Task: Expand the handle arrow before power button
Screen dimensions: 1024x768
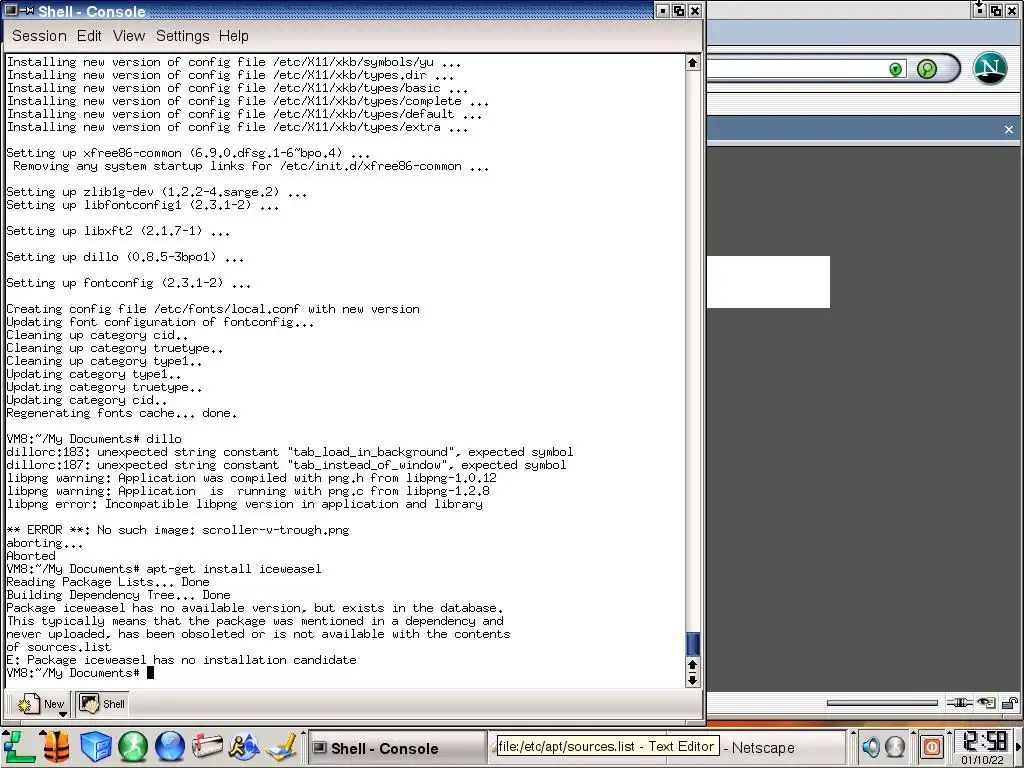Action: coord(914,732)
